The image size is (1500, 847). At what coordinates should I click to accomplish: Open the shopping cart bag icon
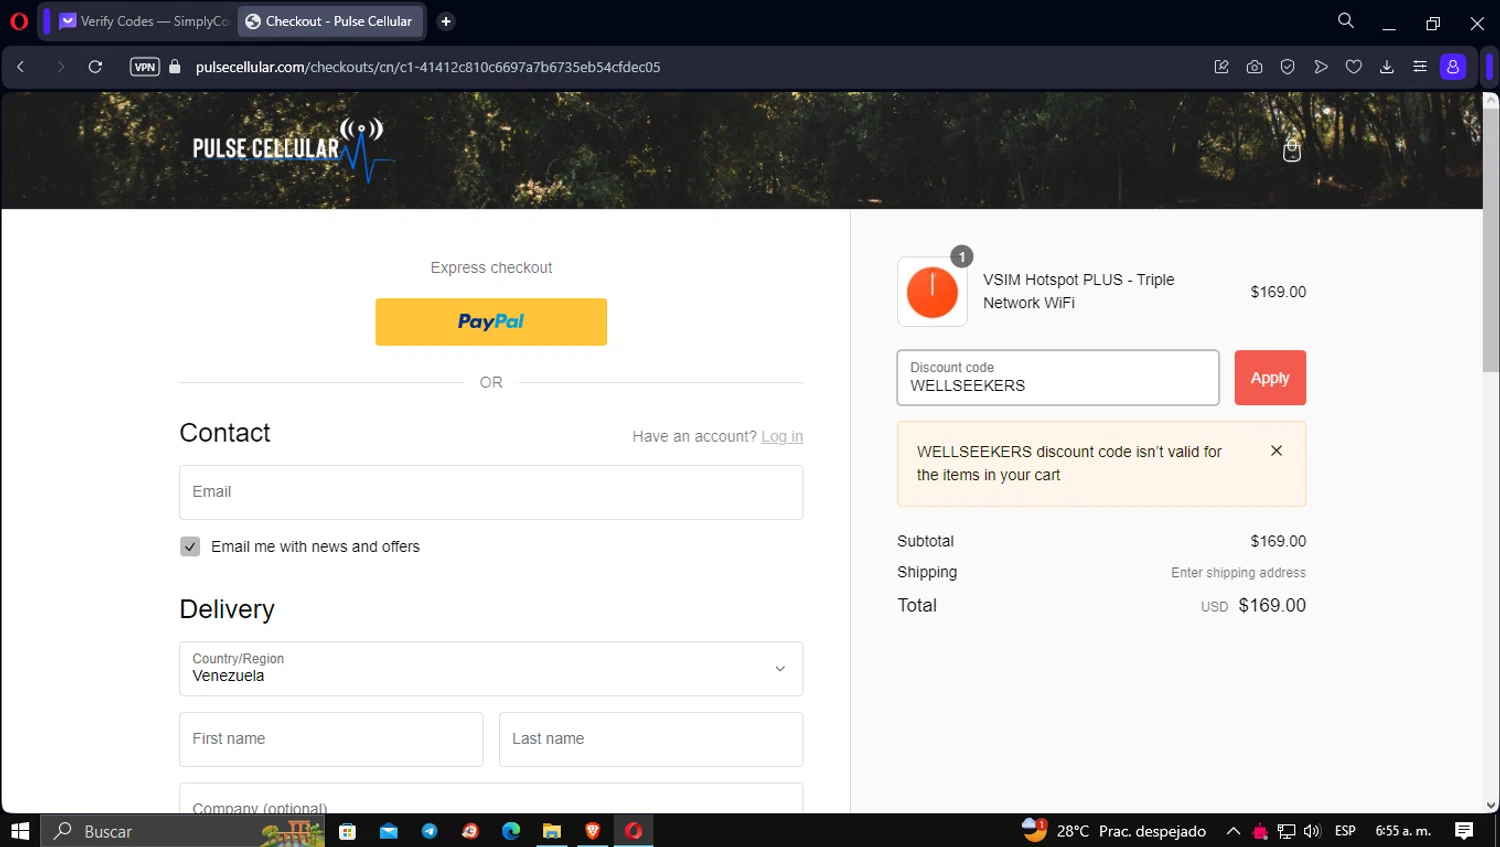1292,151
